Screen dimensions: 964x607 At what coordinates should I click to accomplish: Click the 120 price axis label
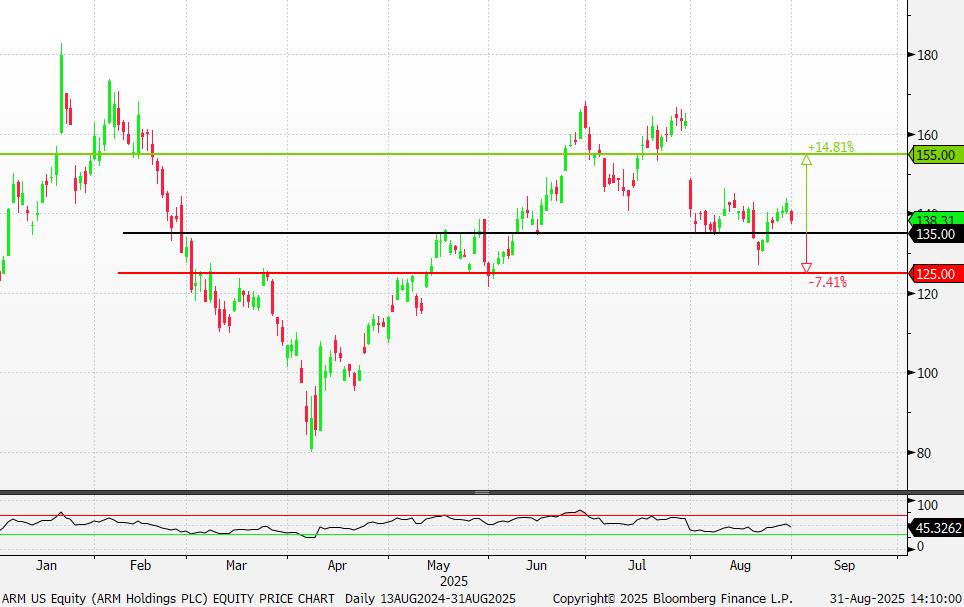pos(927,294)
